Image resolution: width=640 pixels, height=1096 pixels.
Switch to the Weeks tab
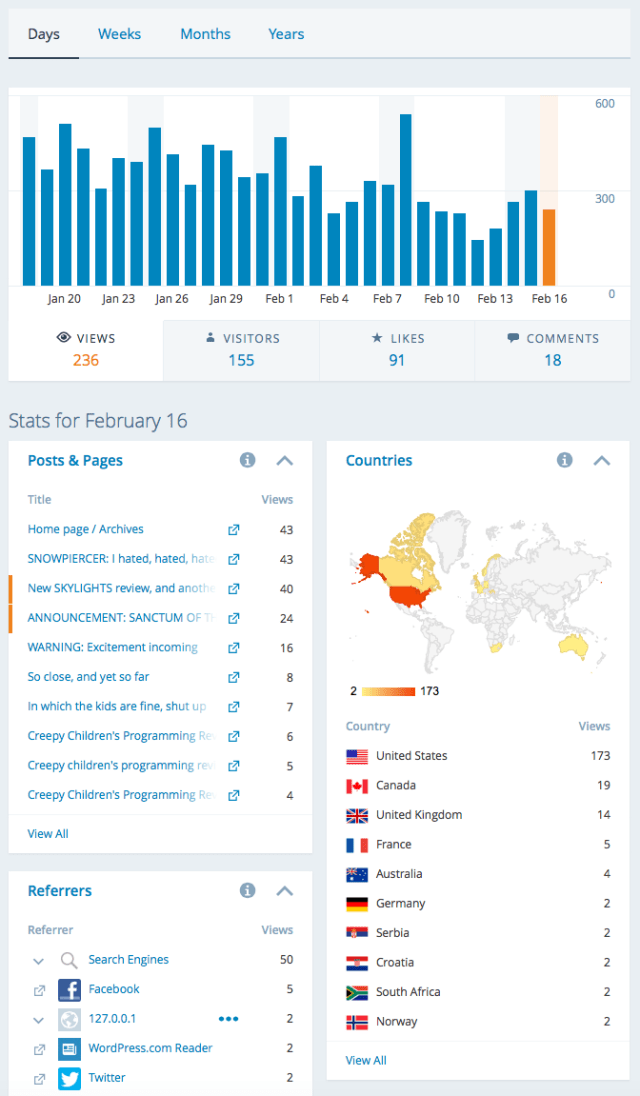(119, 34)
